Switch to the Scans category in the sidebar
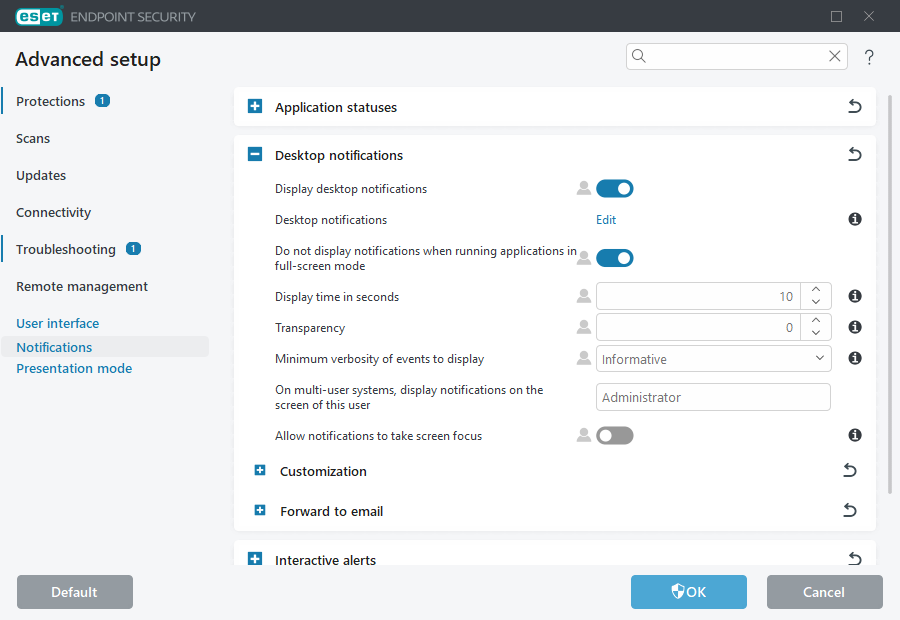The image size is (900, 620). [34, 138]
